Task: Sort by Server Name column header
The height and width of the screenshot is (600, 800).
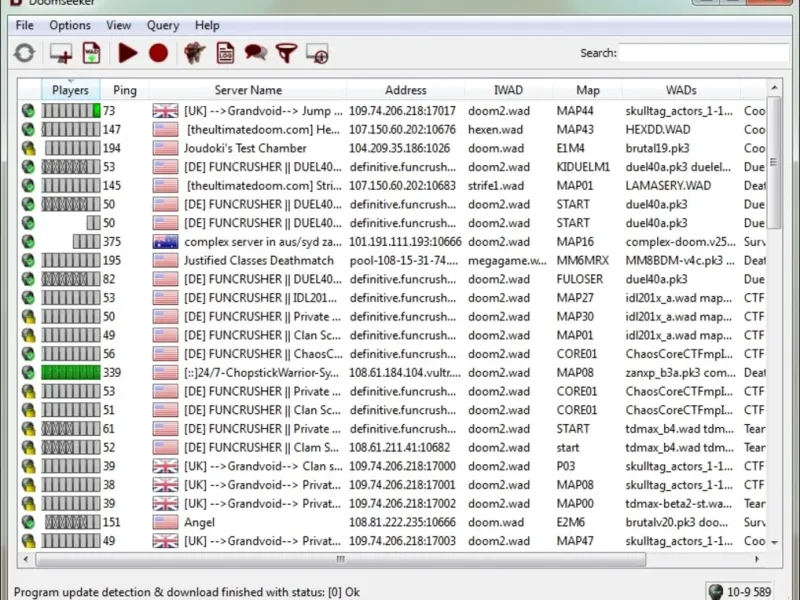Action: (x=248, y=90)
